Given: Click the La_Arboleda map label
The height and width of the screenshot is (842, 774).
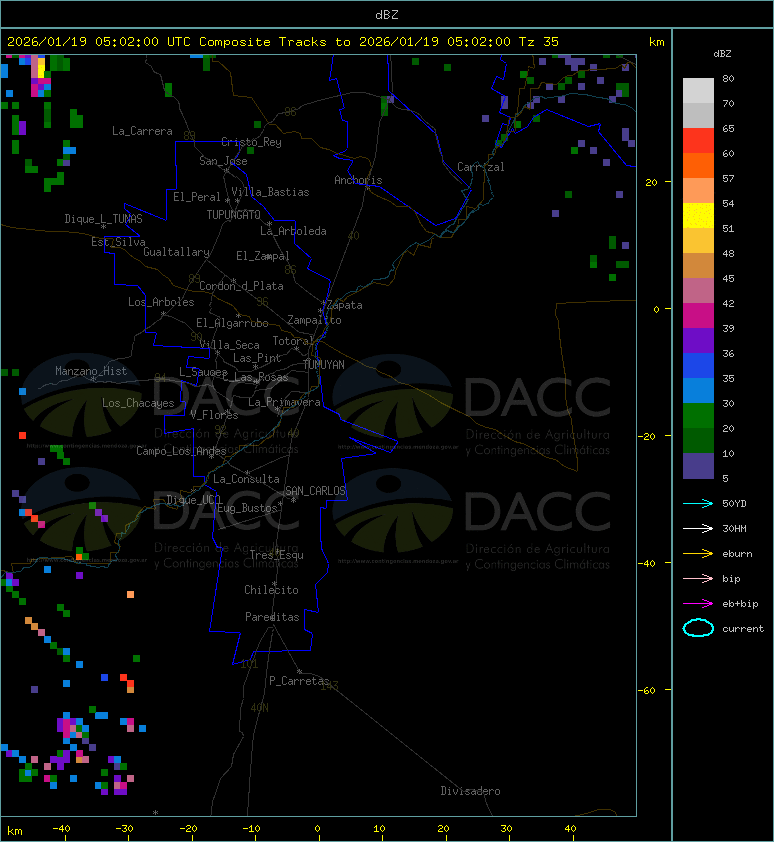Looking at the screenshot, I should click(293, 231).
